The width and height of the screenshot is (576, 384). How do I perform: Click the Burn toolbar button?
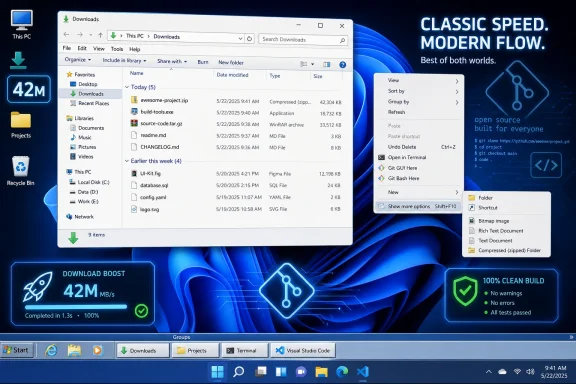[203, 62]
